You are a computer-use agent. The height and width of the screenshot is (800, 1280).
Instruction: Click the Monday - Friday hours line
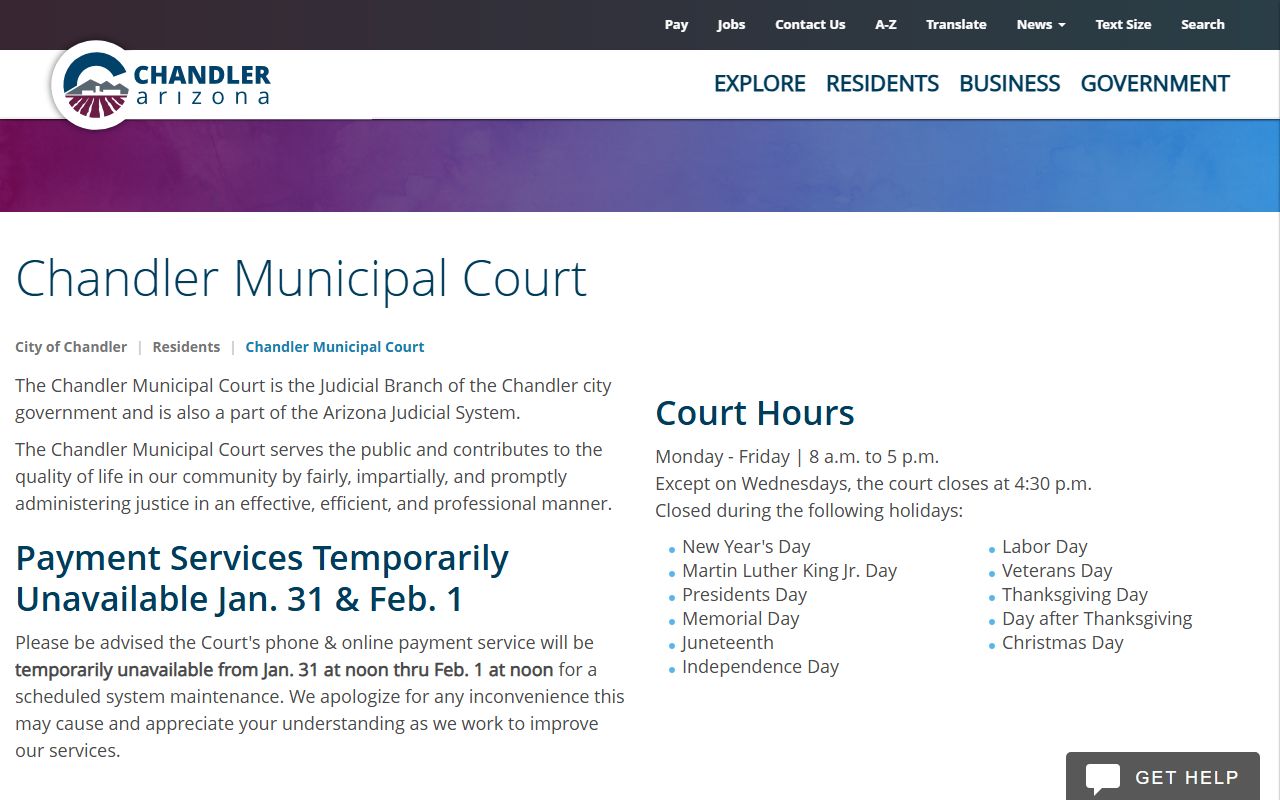coord(797,457)
